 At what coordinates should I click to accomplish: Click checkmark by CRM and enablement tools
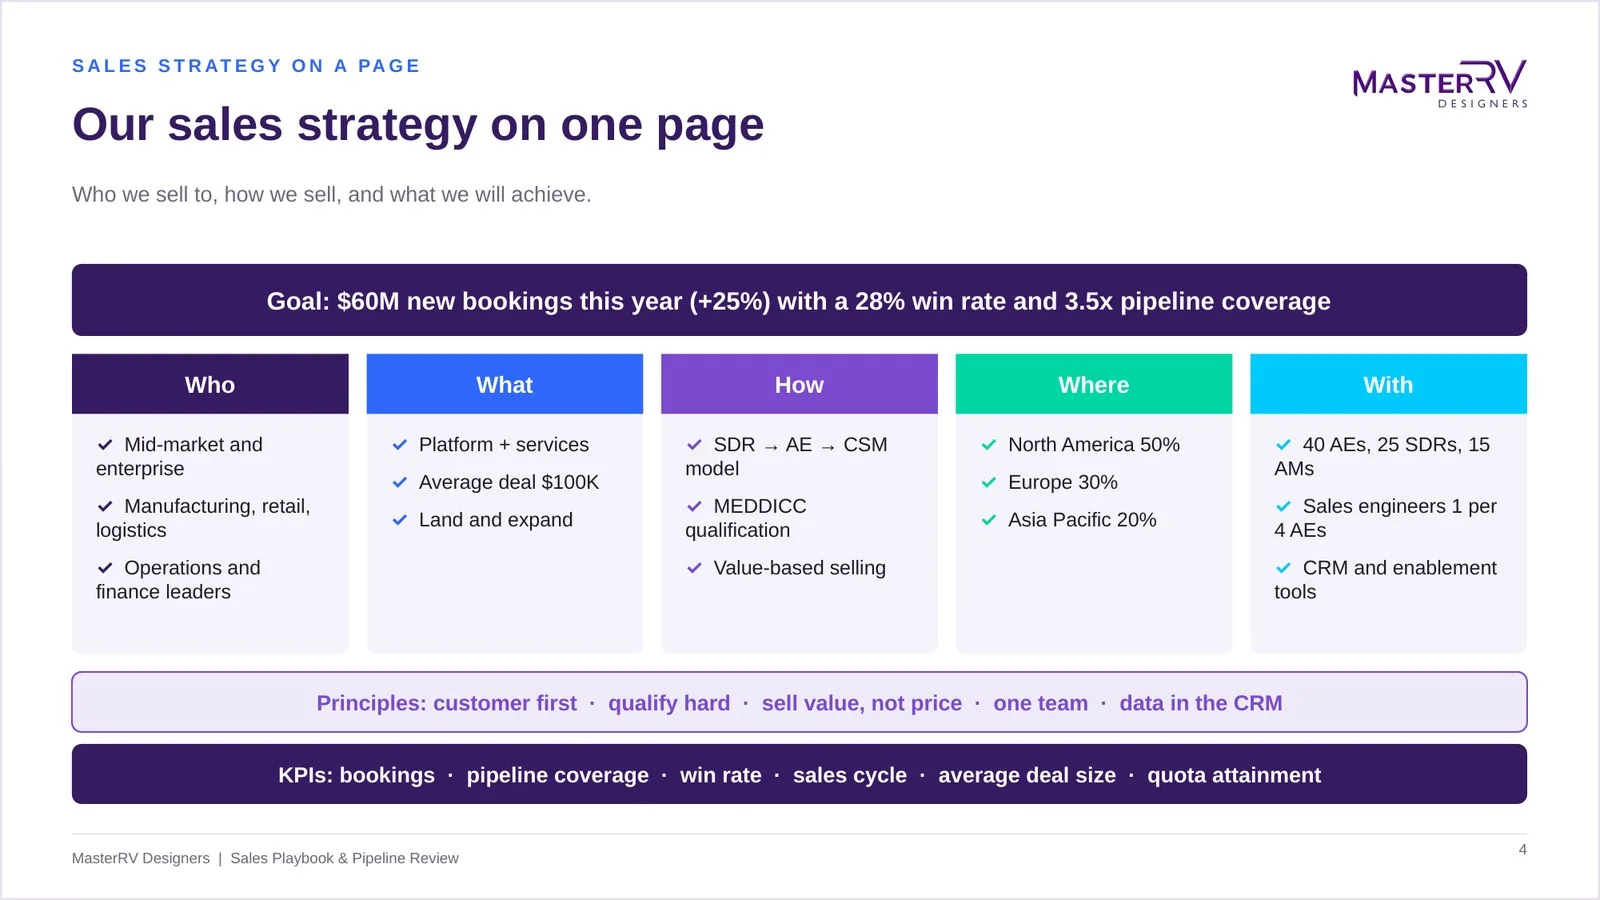pos(1284,568)
